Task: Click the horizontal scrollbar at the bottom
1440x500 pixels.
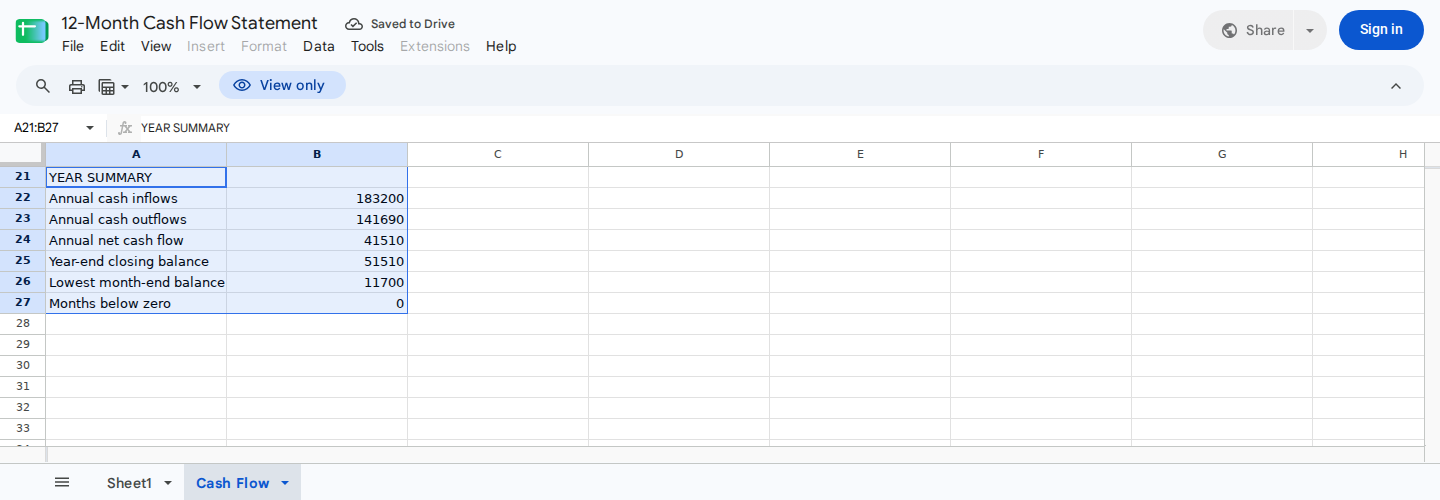Action: [x=735, y=454]
